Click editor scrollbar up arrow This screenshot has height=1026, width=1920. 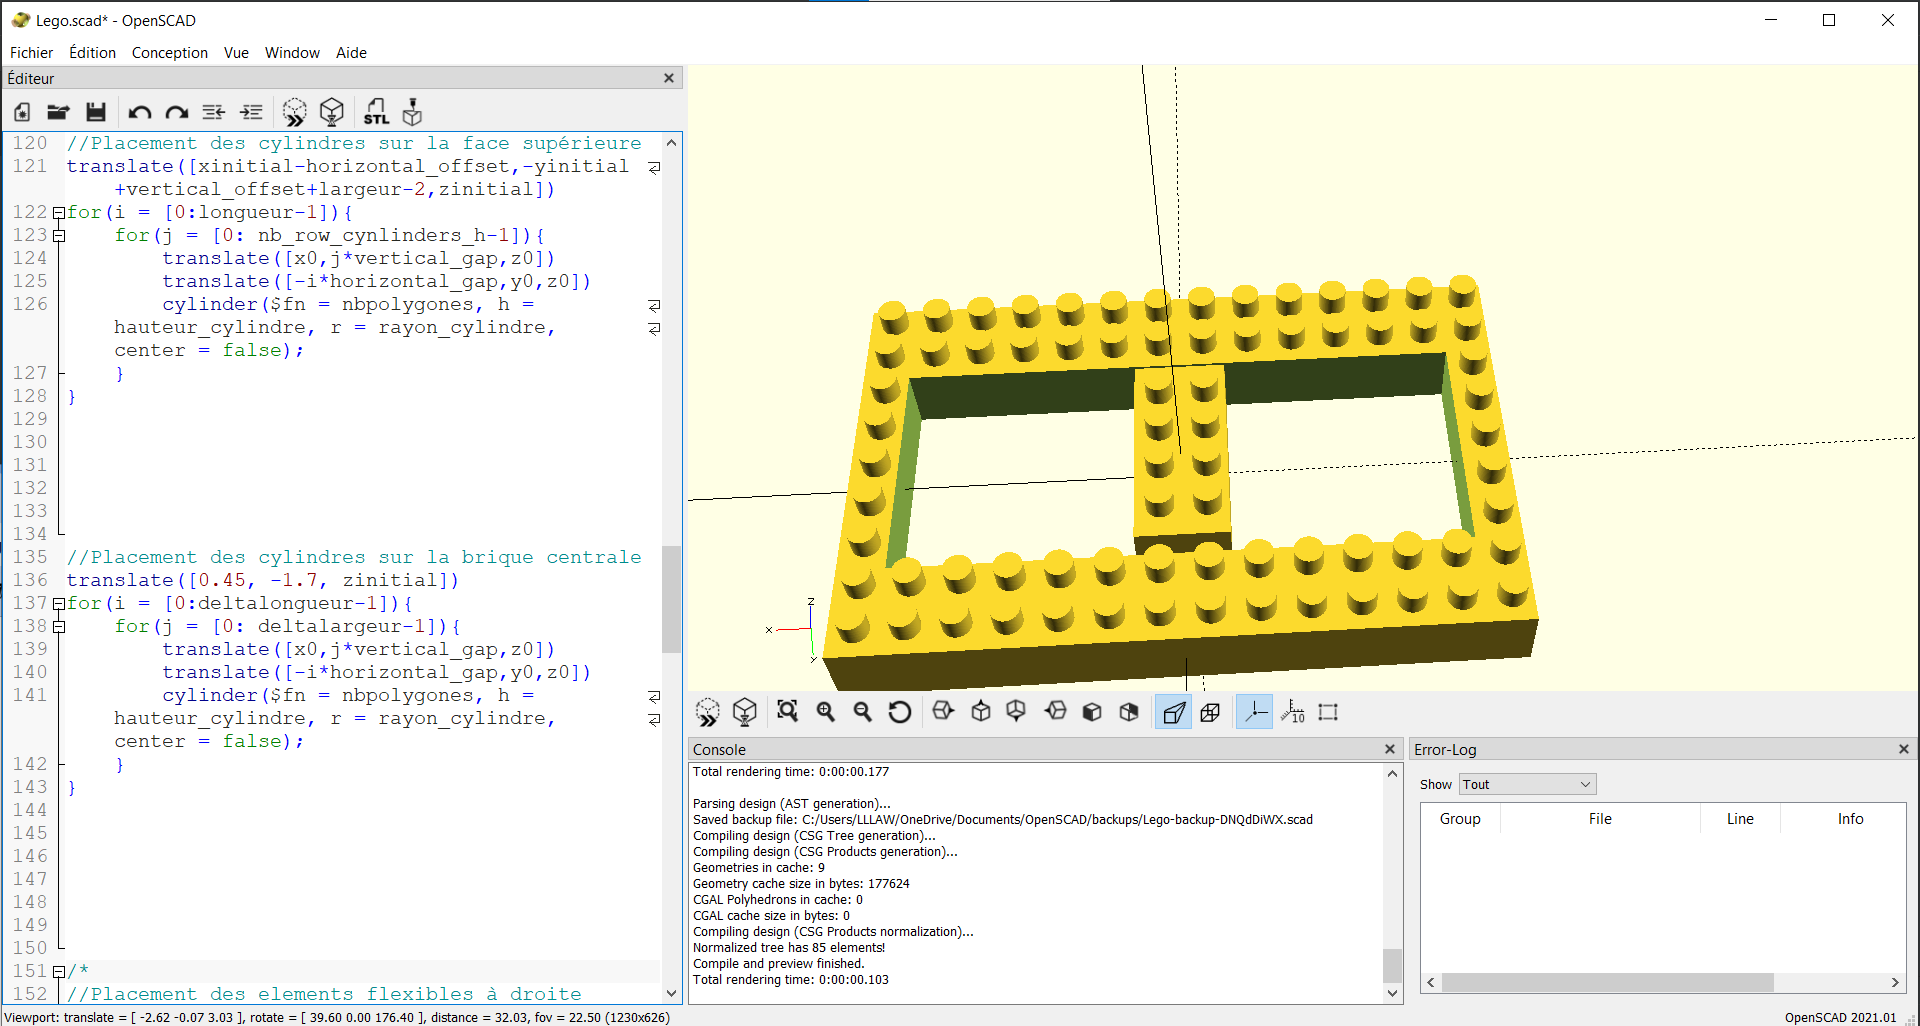click(671, 143)
